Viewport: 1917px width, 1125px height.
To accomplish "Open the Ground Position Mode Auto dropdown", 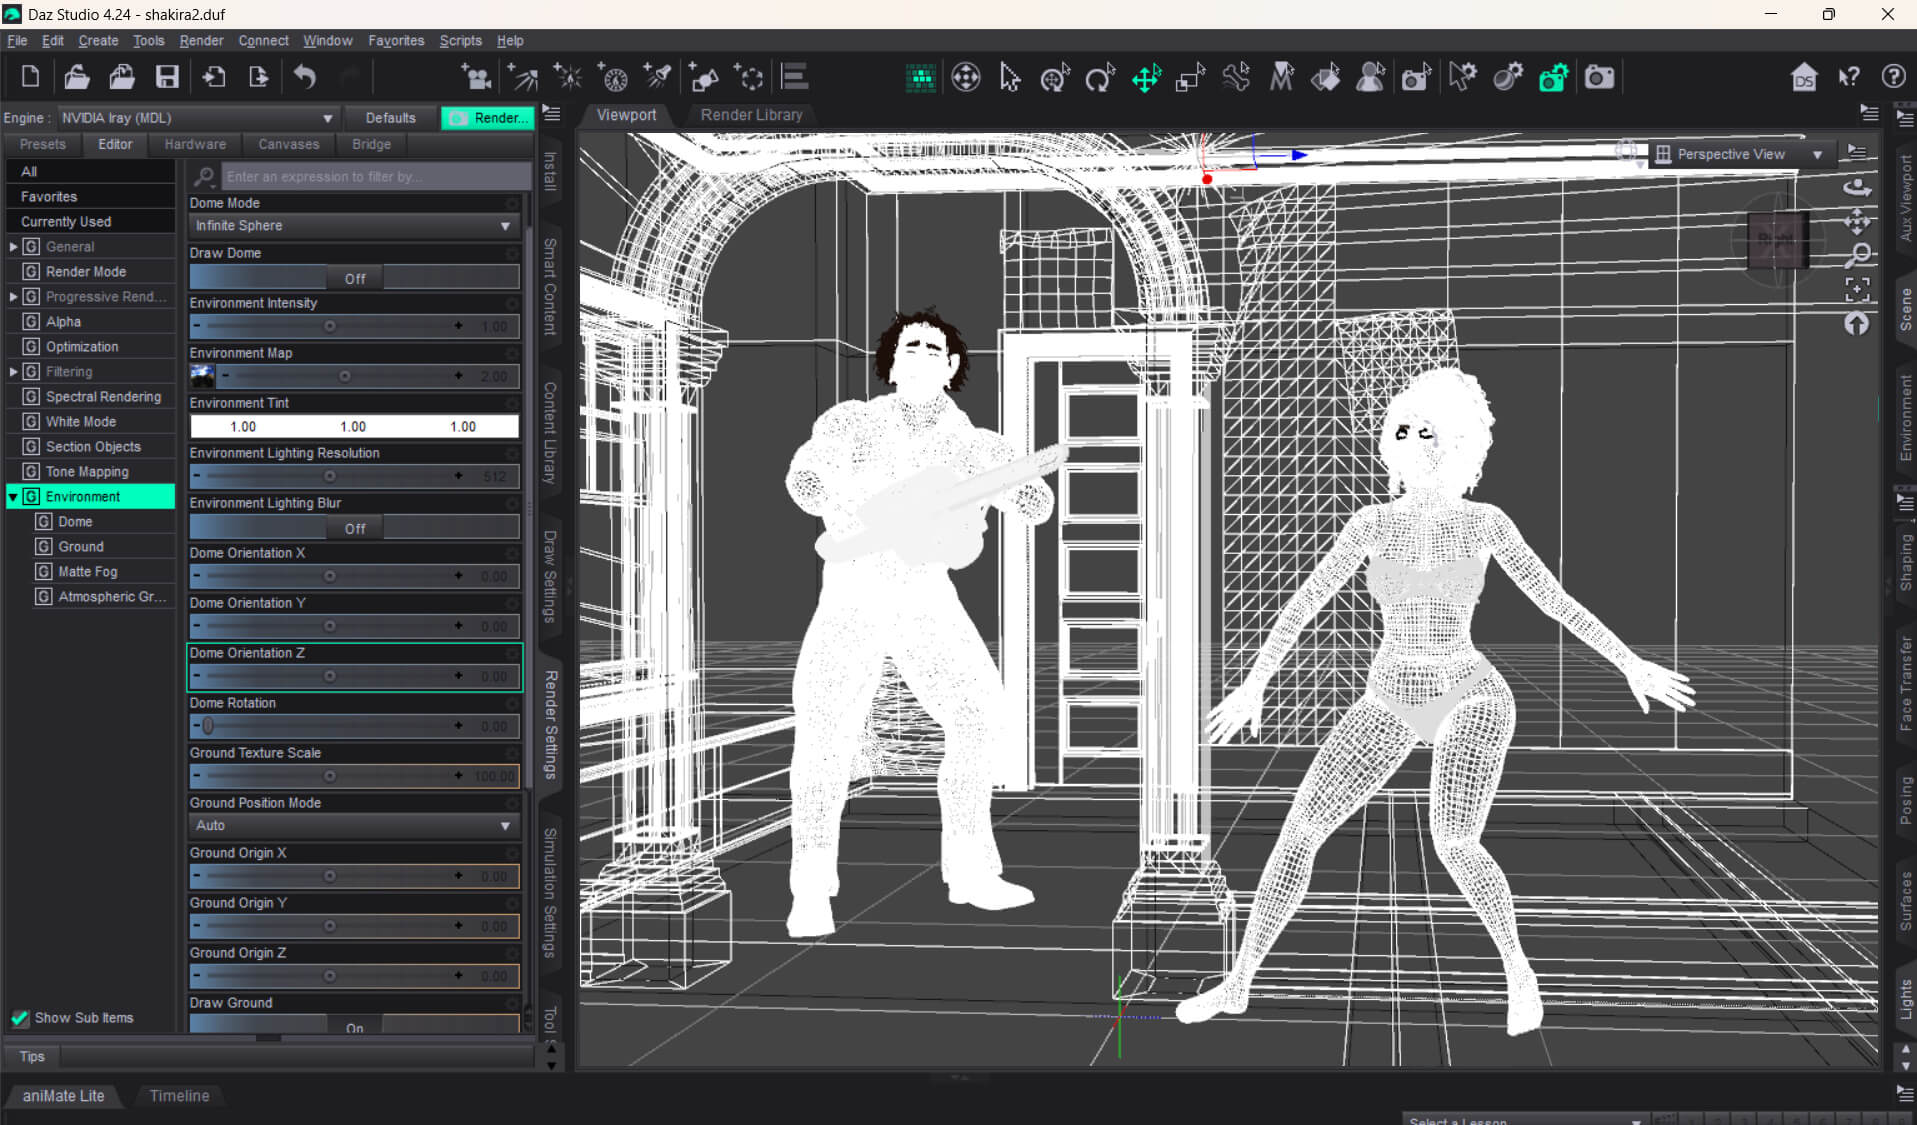I will pyautogui.click(x=354, y=826).
